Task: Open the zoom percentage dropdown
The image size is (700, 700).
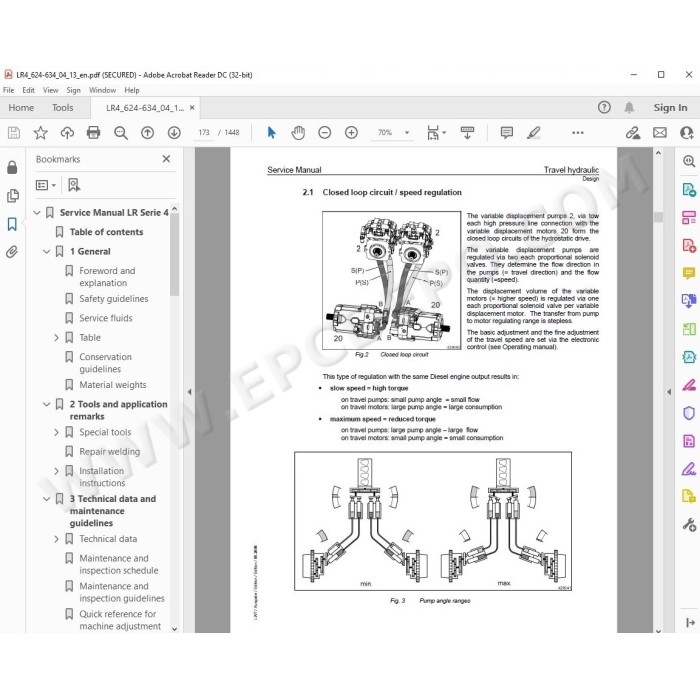Action: (407, 133)
